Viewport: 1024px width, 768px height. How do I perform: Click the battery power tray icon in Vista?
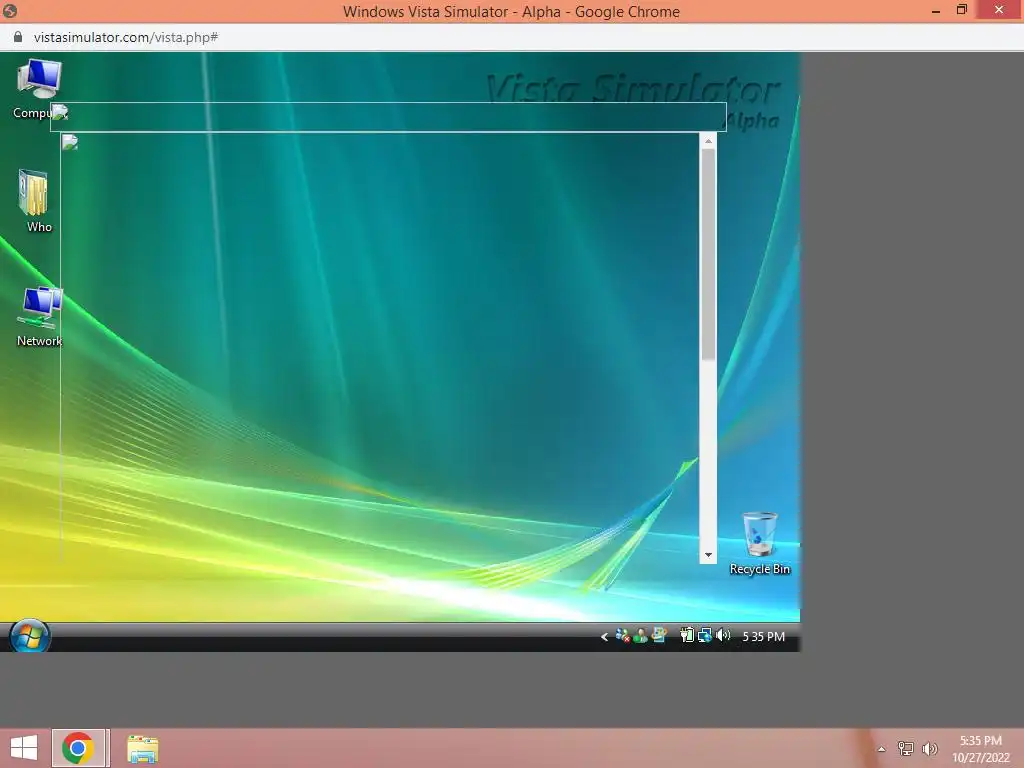686,635
